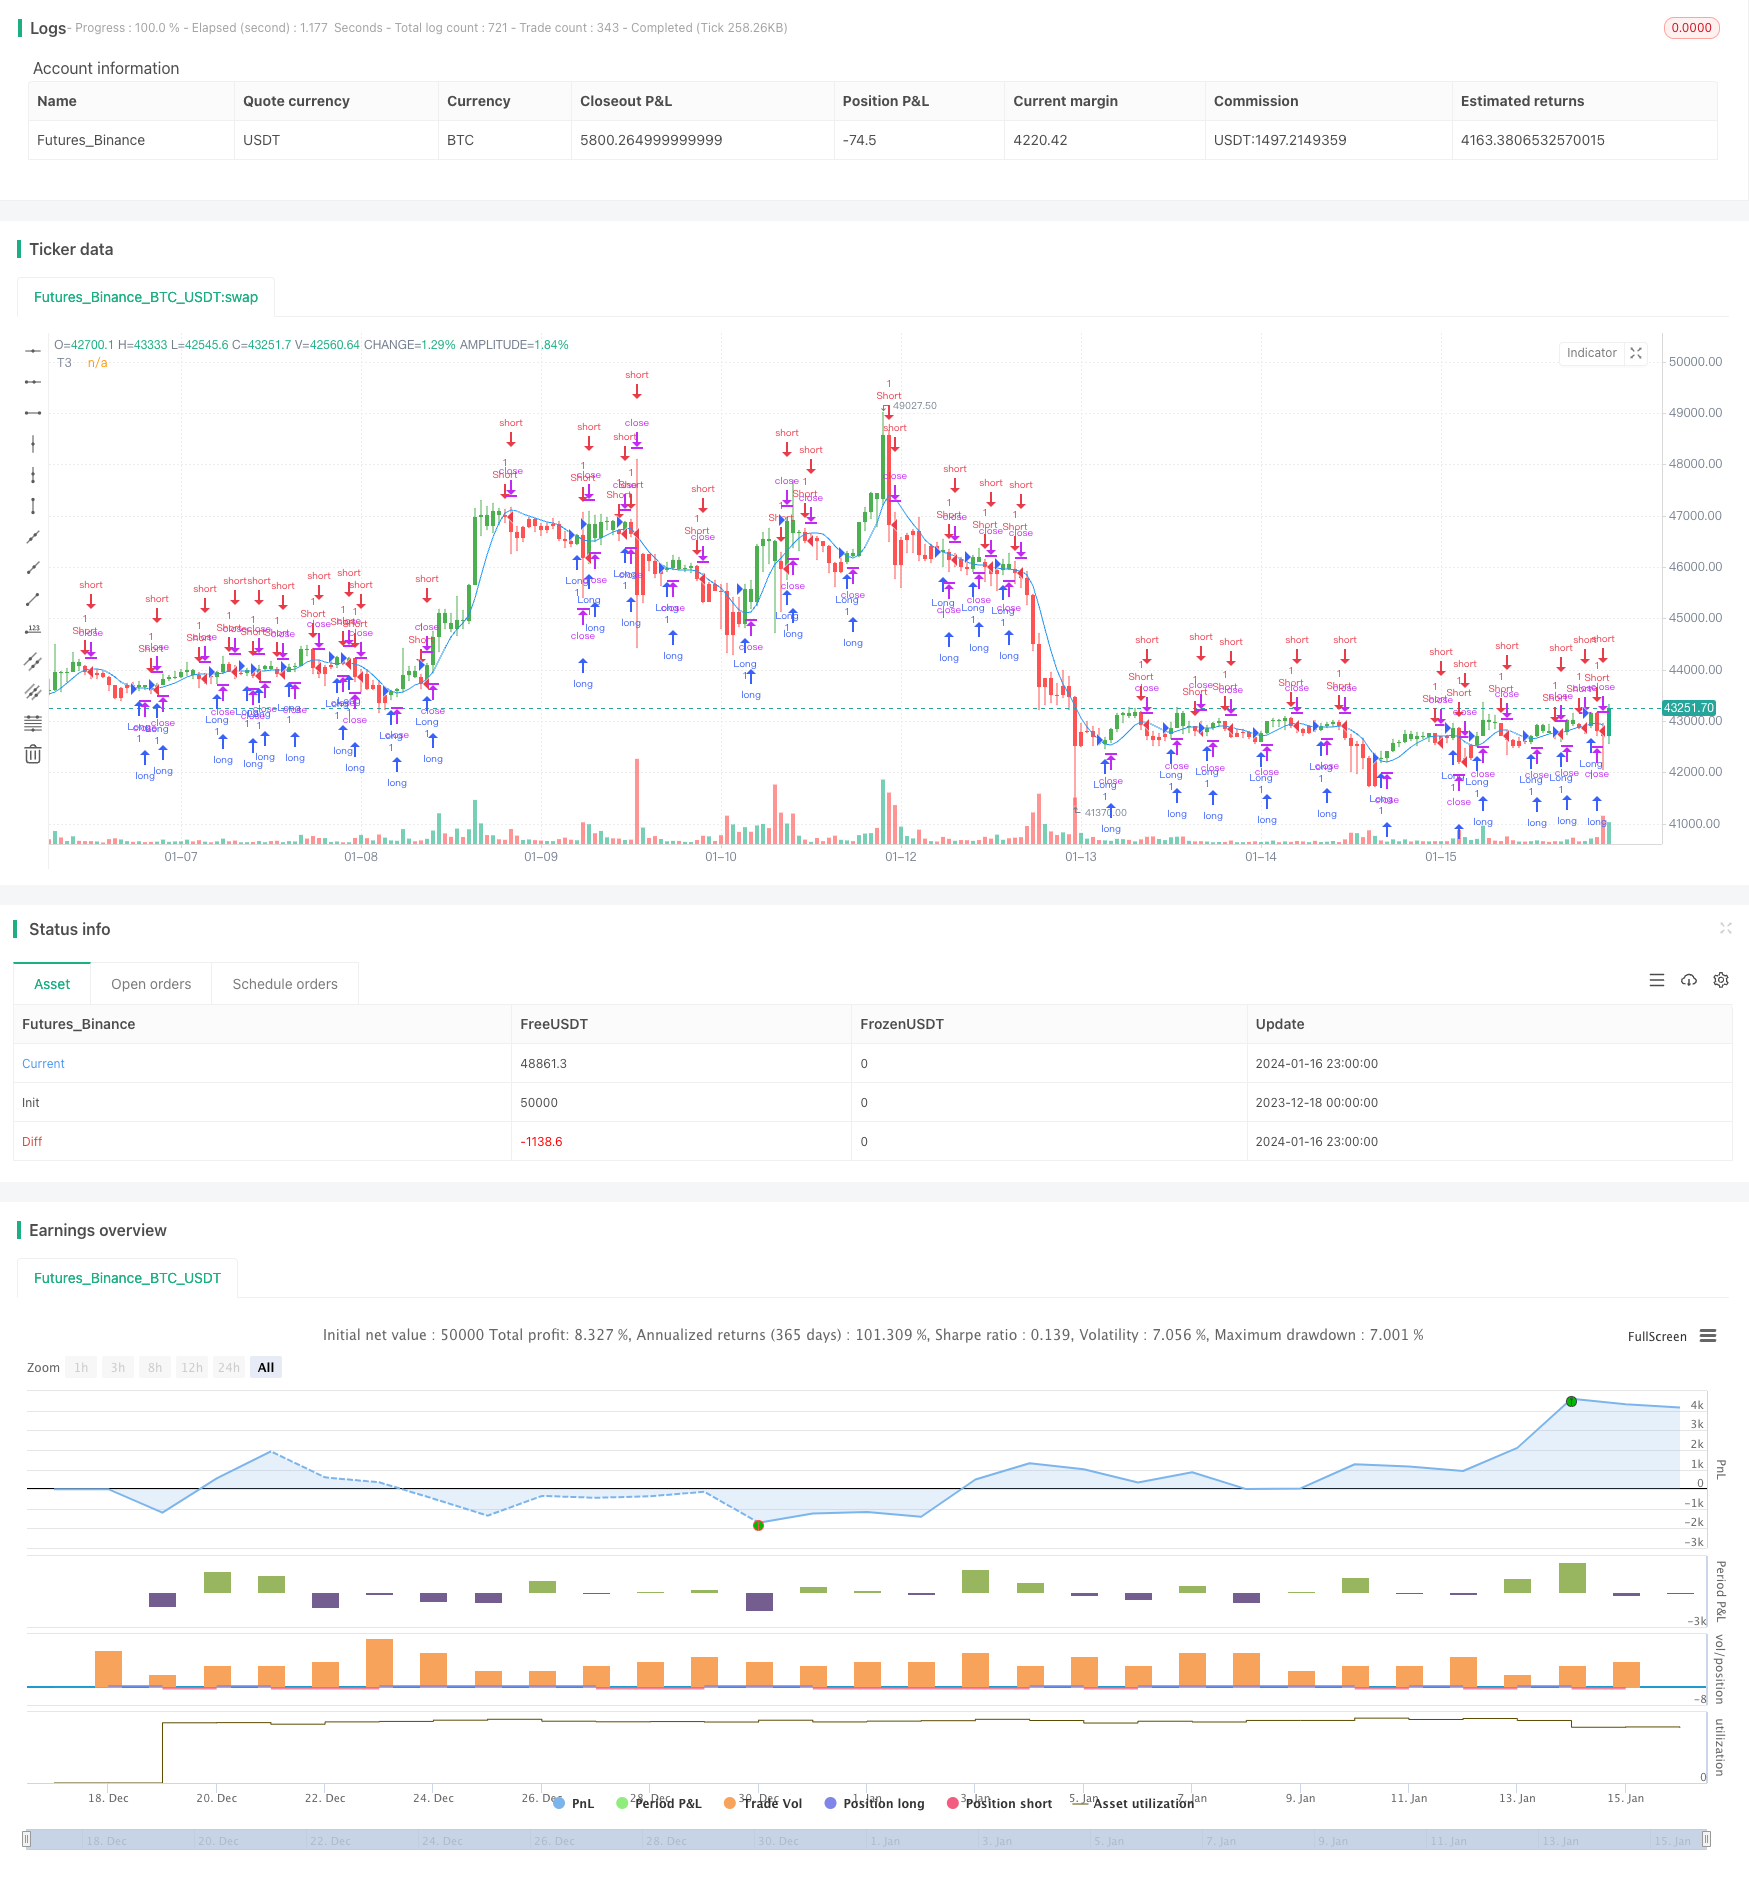Click the chart fullscreen expand icon beside Indicator
The width and height of the screenshot is (1749, 1879).
[x=1636, y=353]
